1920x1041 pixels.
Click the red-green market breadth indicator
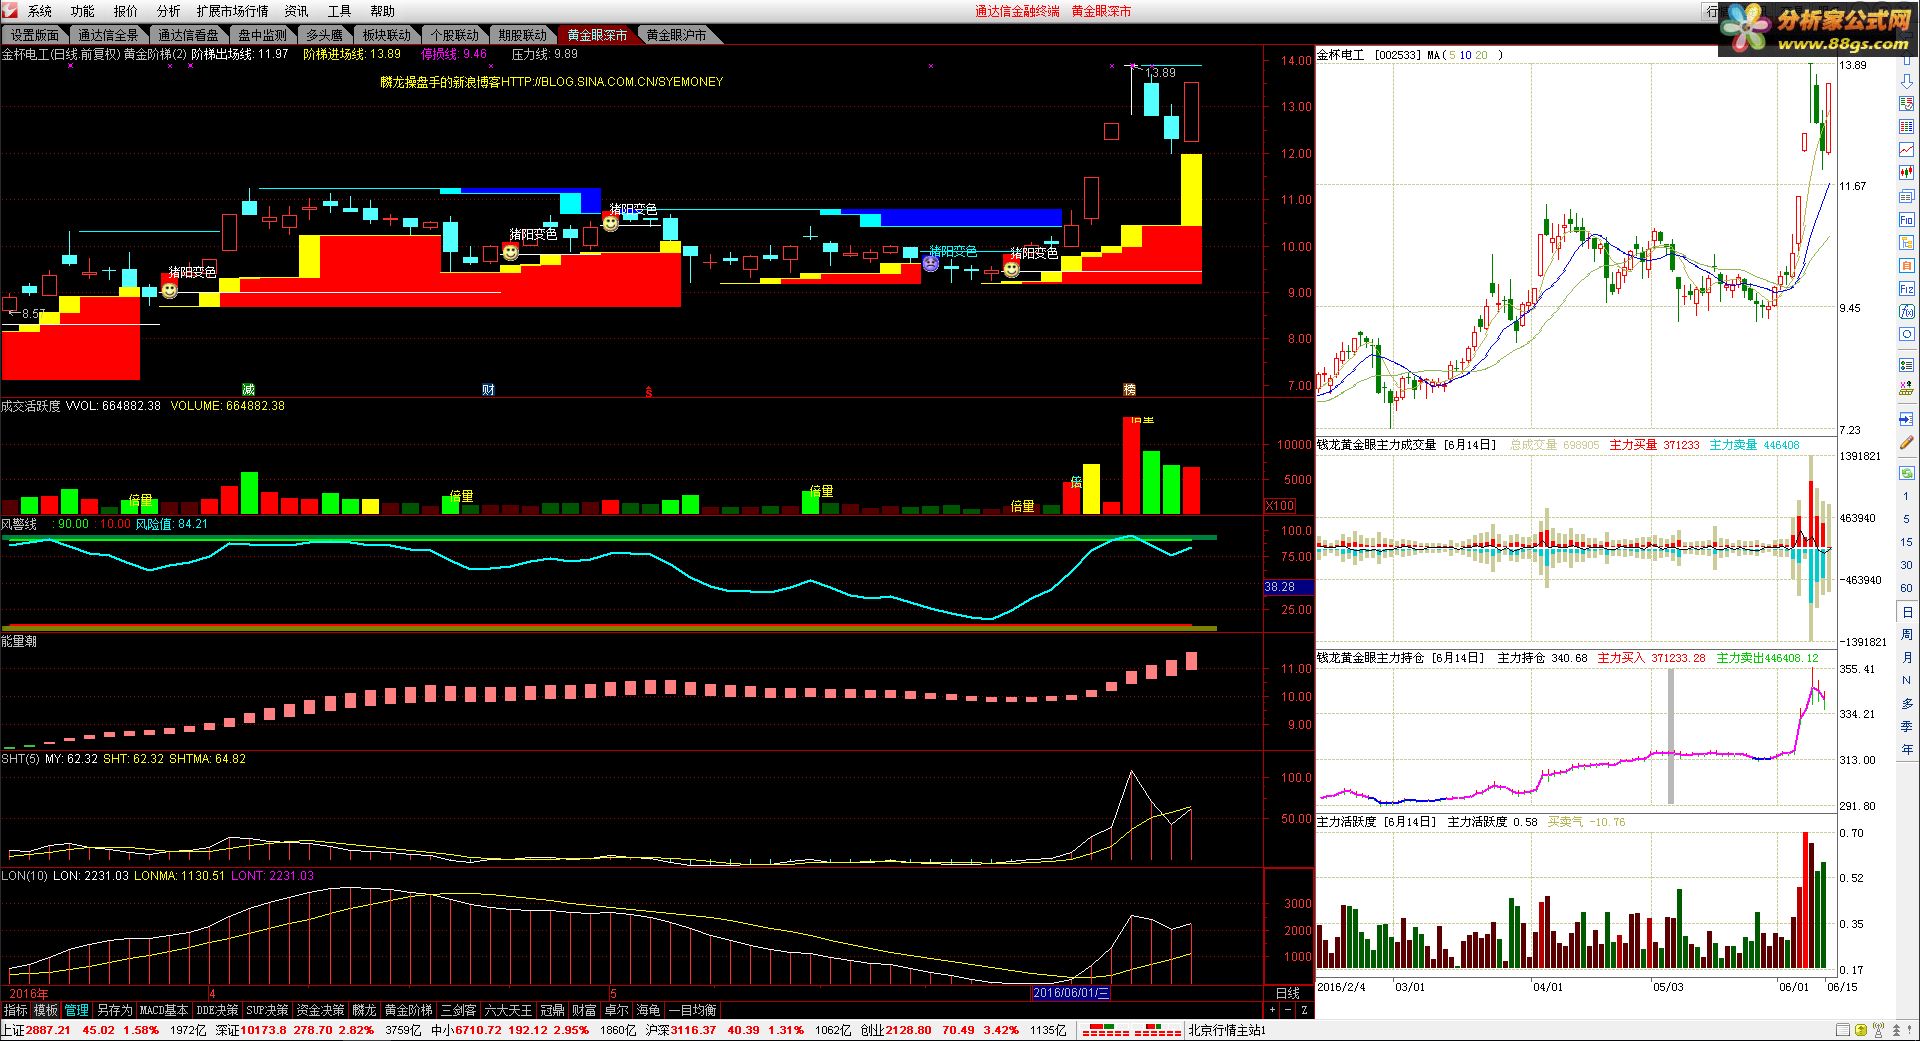(x=1132, y=1030)
